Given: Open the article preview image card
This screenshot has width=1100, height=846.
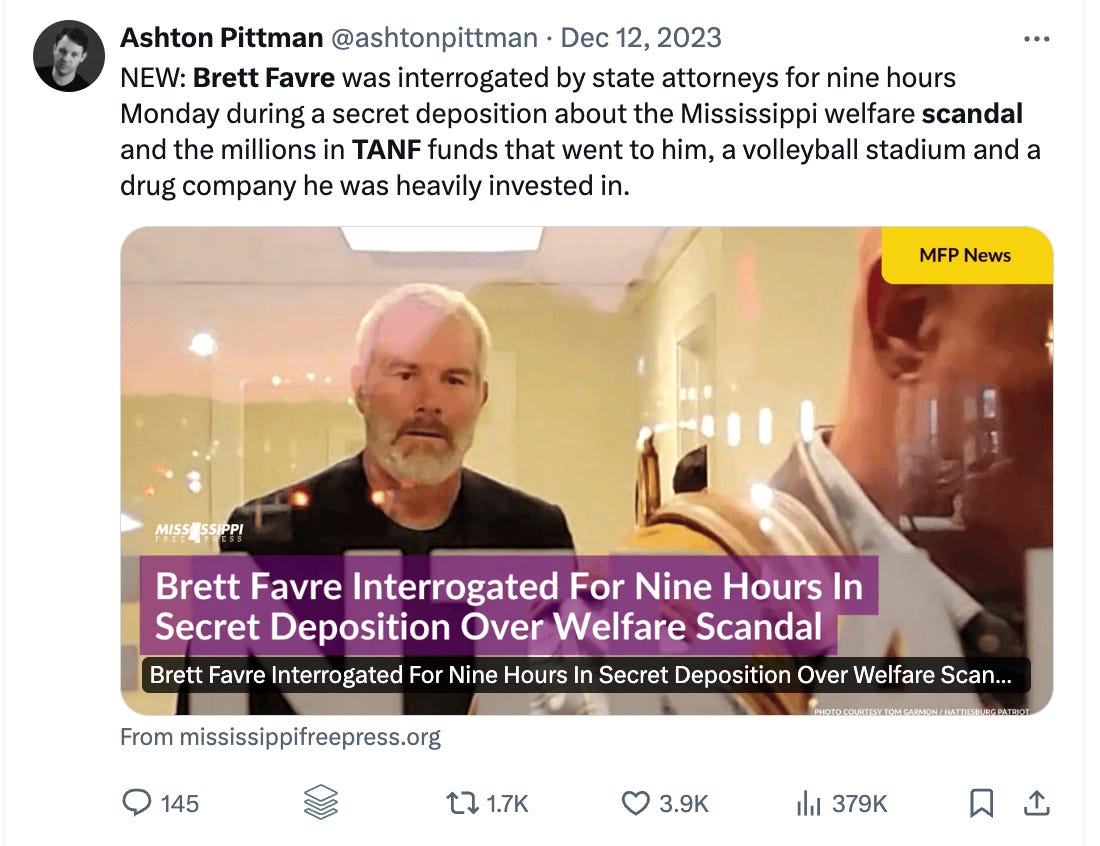Looking at the screenshot, I should (586, 470).
